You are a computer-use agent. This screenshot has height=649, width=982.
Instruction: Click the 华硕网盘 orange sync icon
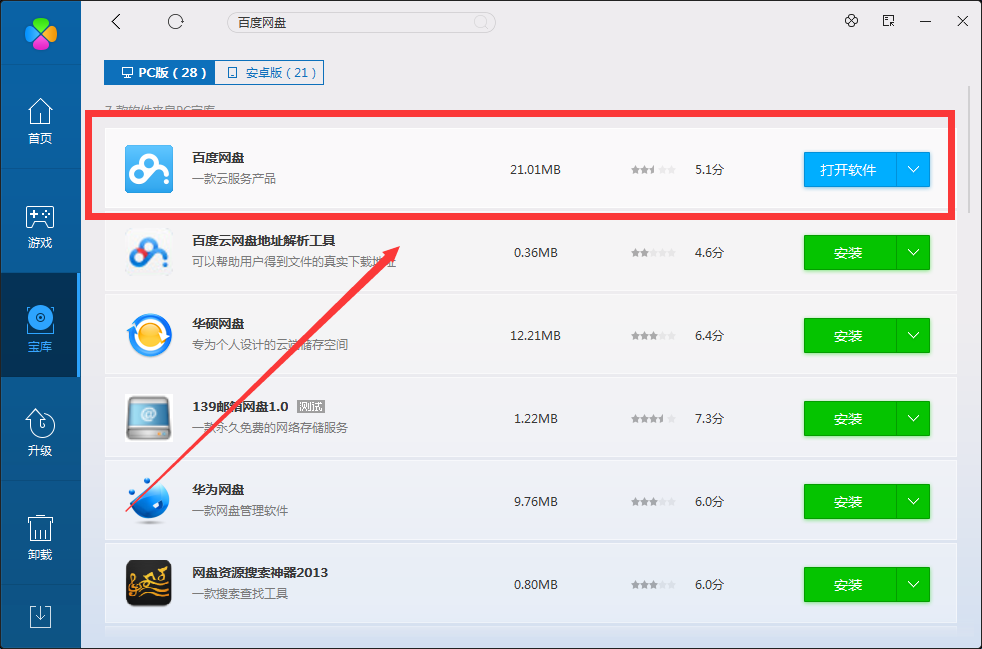(149, 335)
